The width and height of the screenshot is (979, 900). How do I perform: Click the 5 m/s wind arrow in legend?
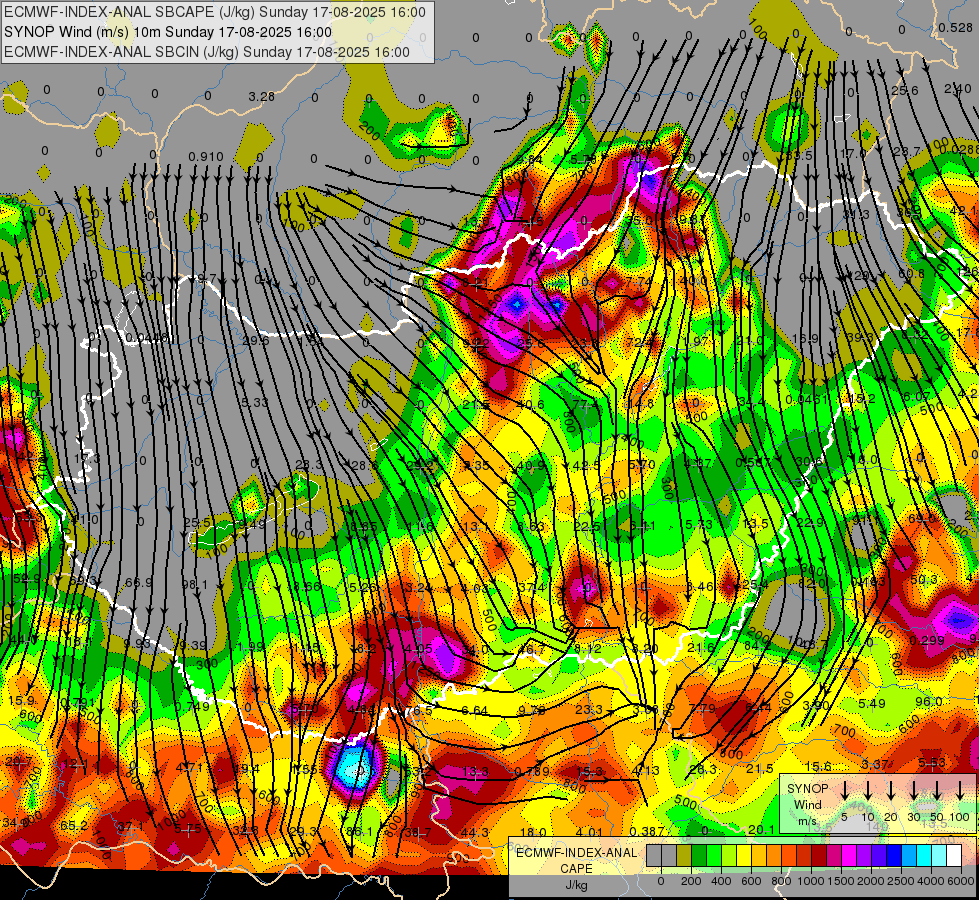(x=844, y=791)
